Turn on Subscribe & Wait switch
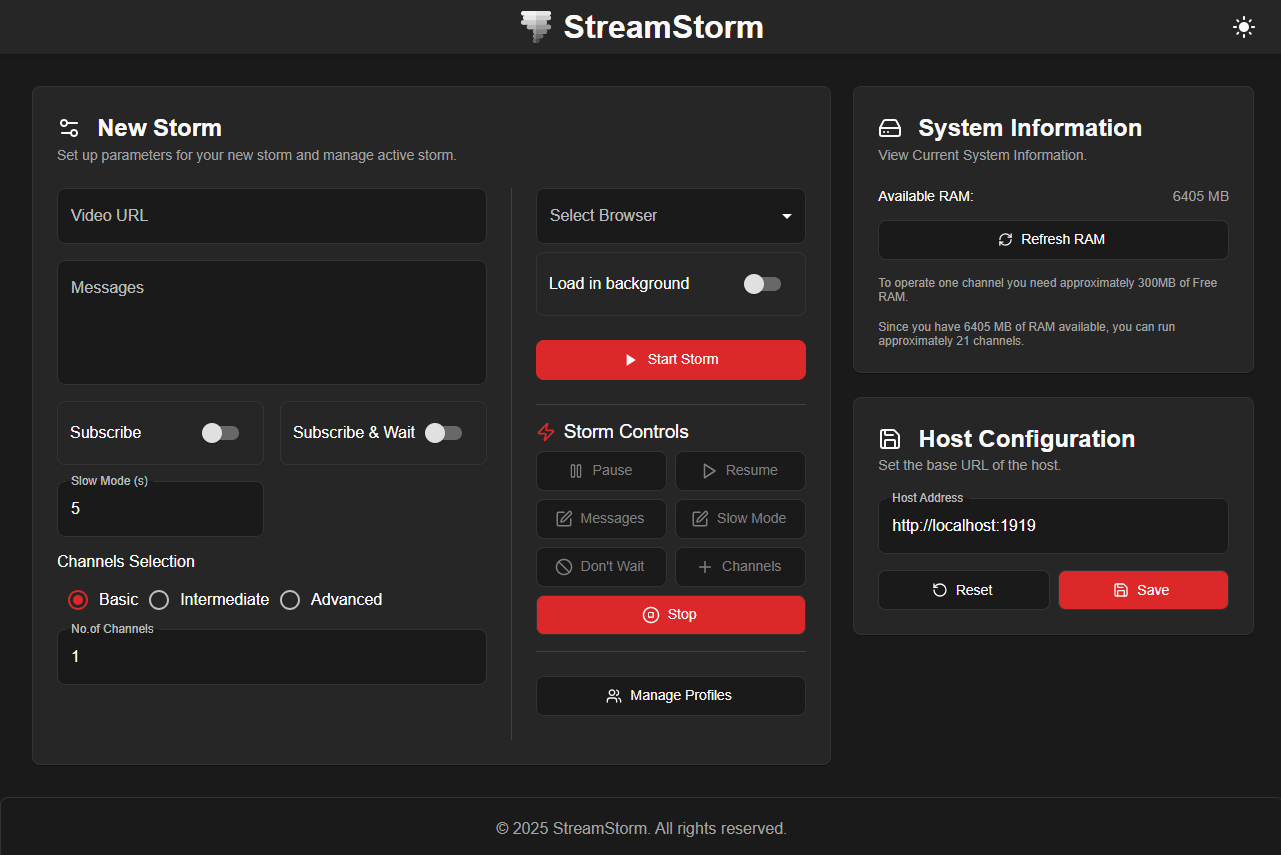Screen dimensions: 1281x855 click(443, 433)
